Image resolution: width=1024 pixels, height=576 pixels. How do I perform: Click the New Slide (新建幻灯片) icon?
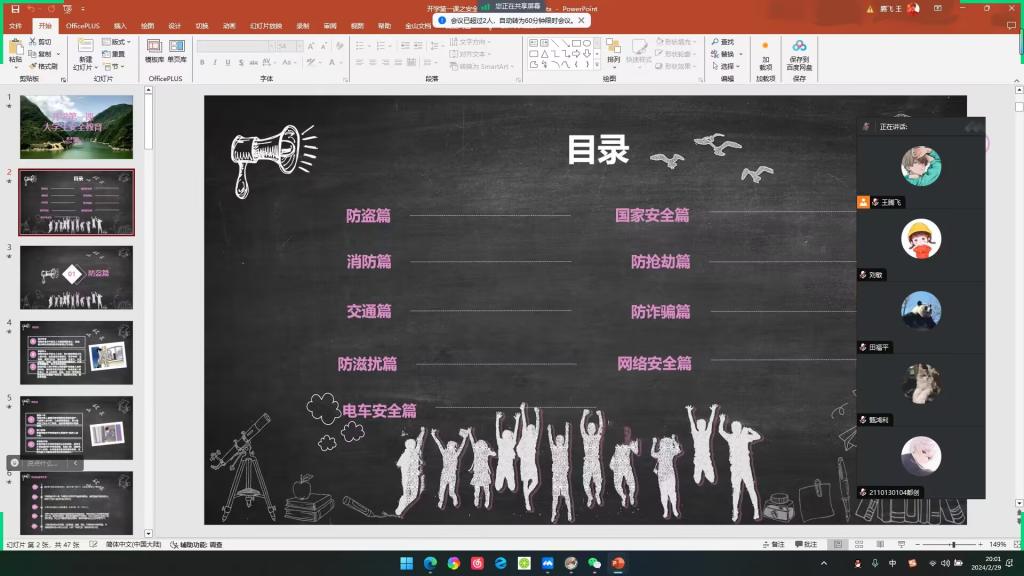(x=85, y=52)
